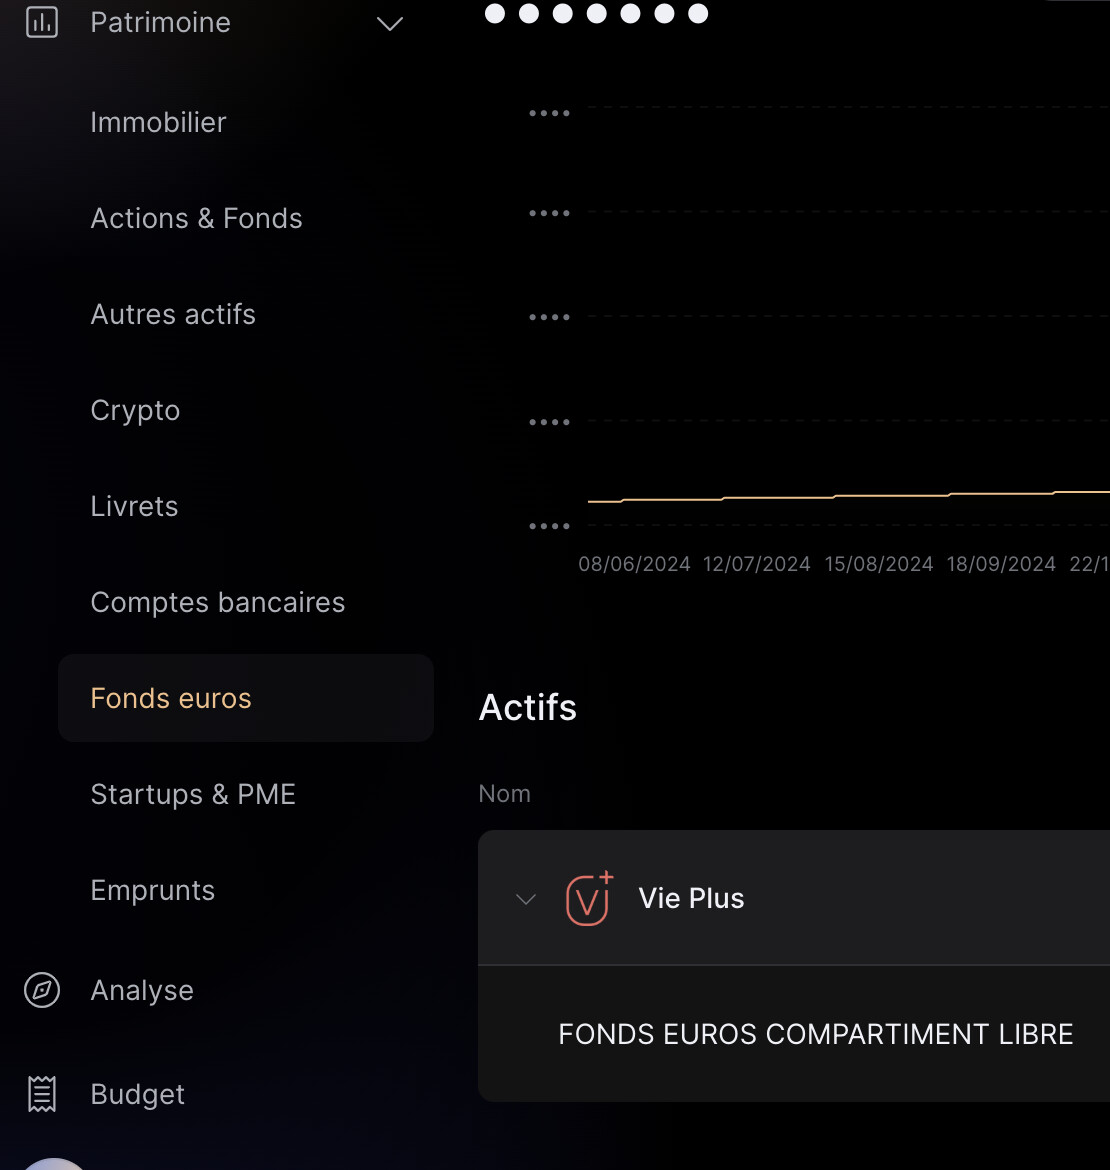Image resolution: width=1110 pixels, height=1170 pixels.
Task: Click the 15/08/2024 date on chart axis
Action: (878, 564)
